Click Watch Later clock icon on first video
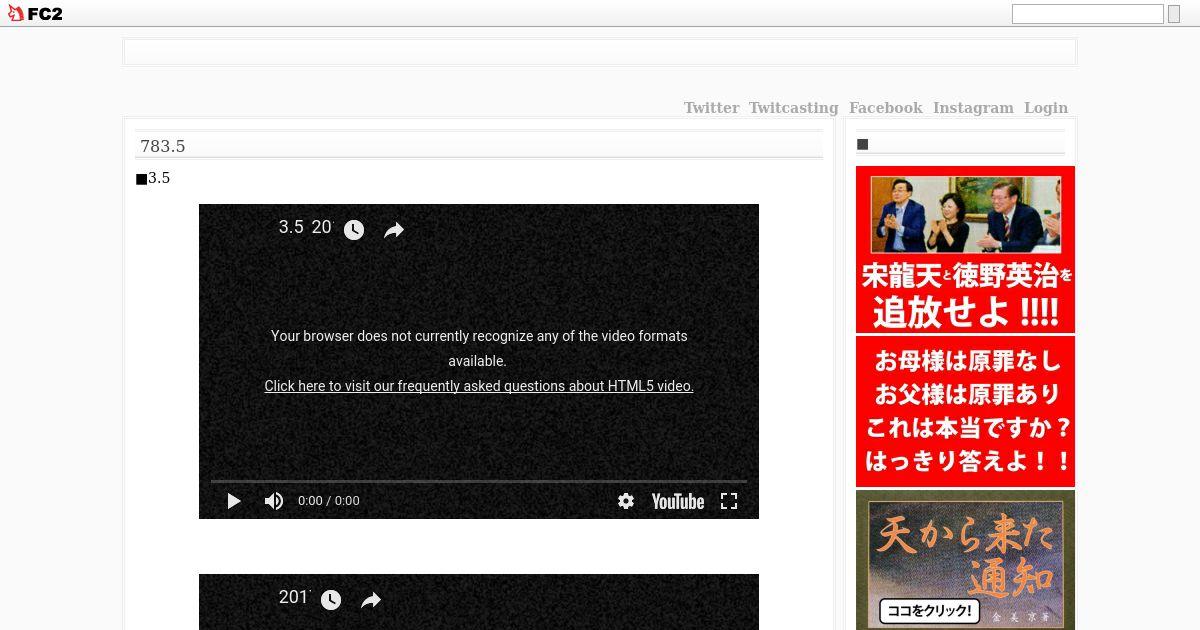Screen dimensions: 1200x630 [x=354, y=230]
